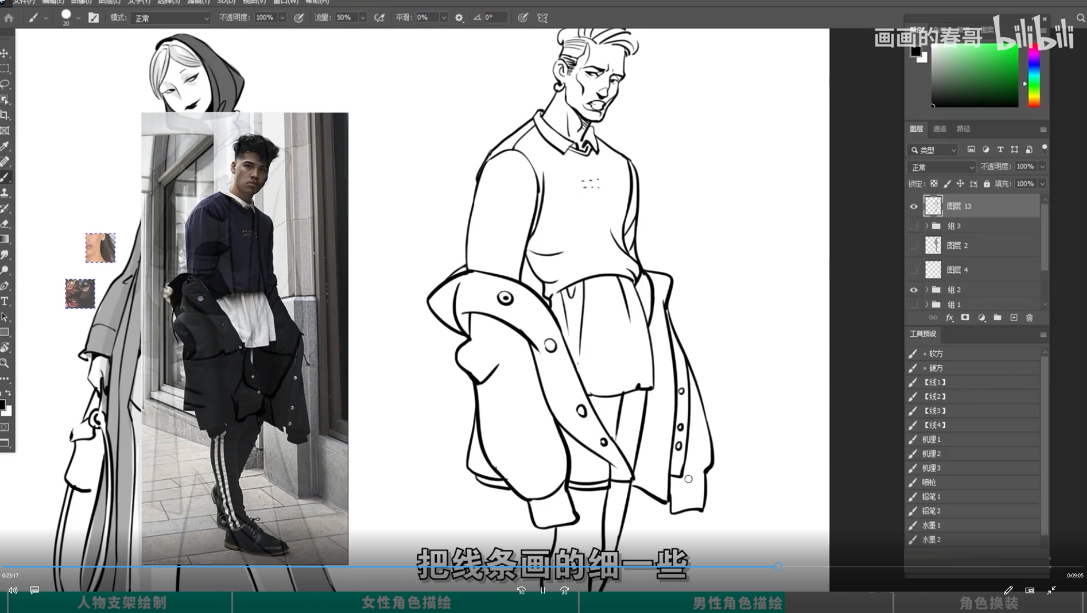This screenshot has width=1087, height=613.
Task: Lock position with move-arrows icon
Action: (960, 184)
